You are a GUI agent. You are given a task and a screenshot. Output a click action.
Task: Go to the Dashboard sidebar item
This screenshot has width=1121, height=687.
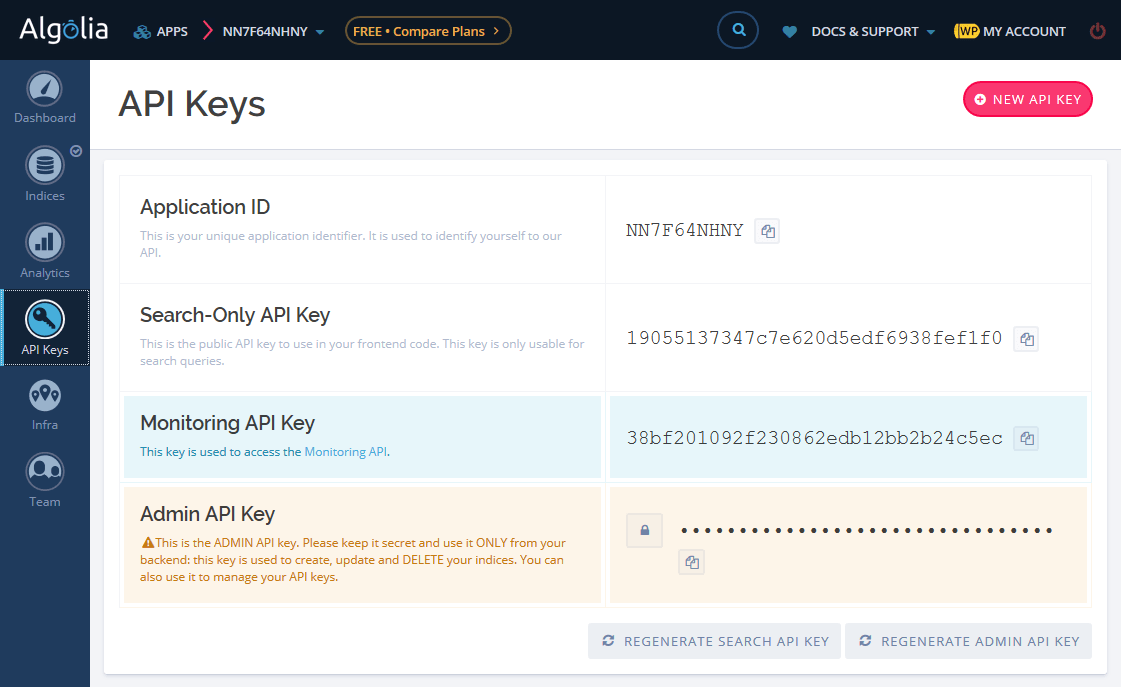pos(44,99)
